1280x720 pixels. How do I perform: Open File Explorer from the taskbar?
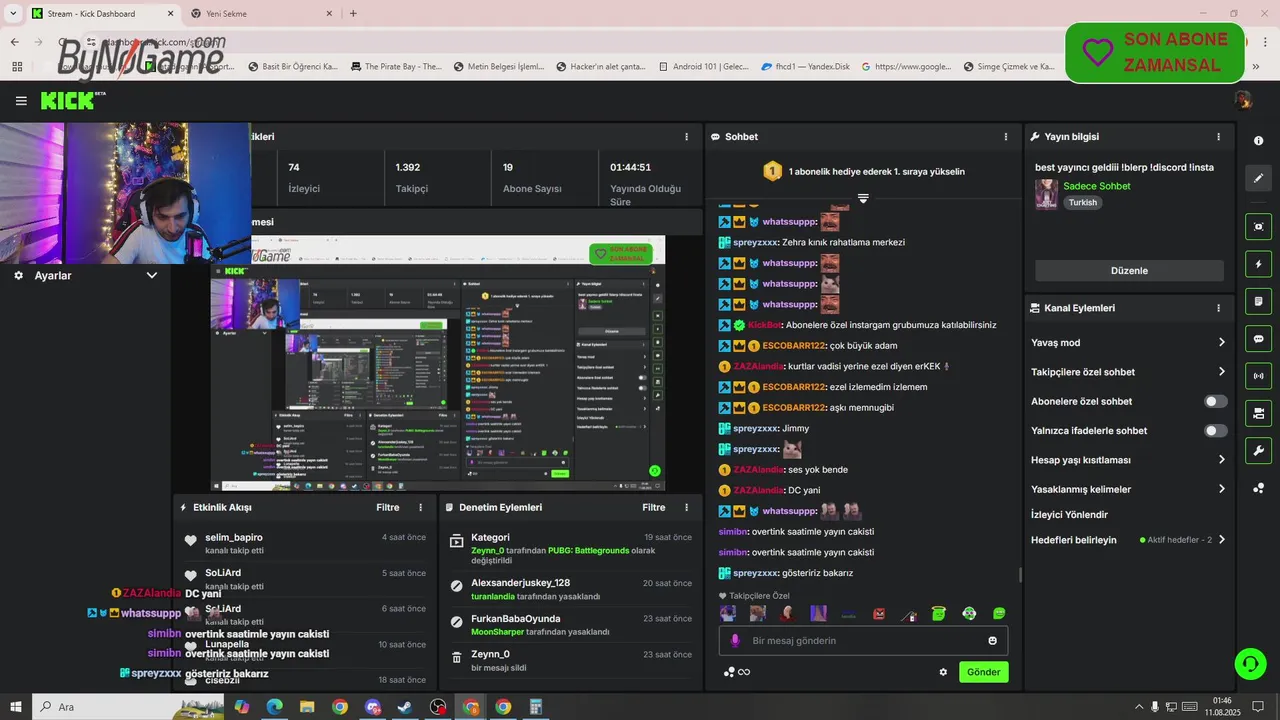point(307,707)
